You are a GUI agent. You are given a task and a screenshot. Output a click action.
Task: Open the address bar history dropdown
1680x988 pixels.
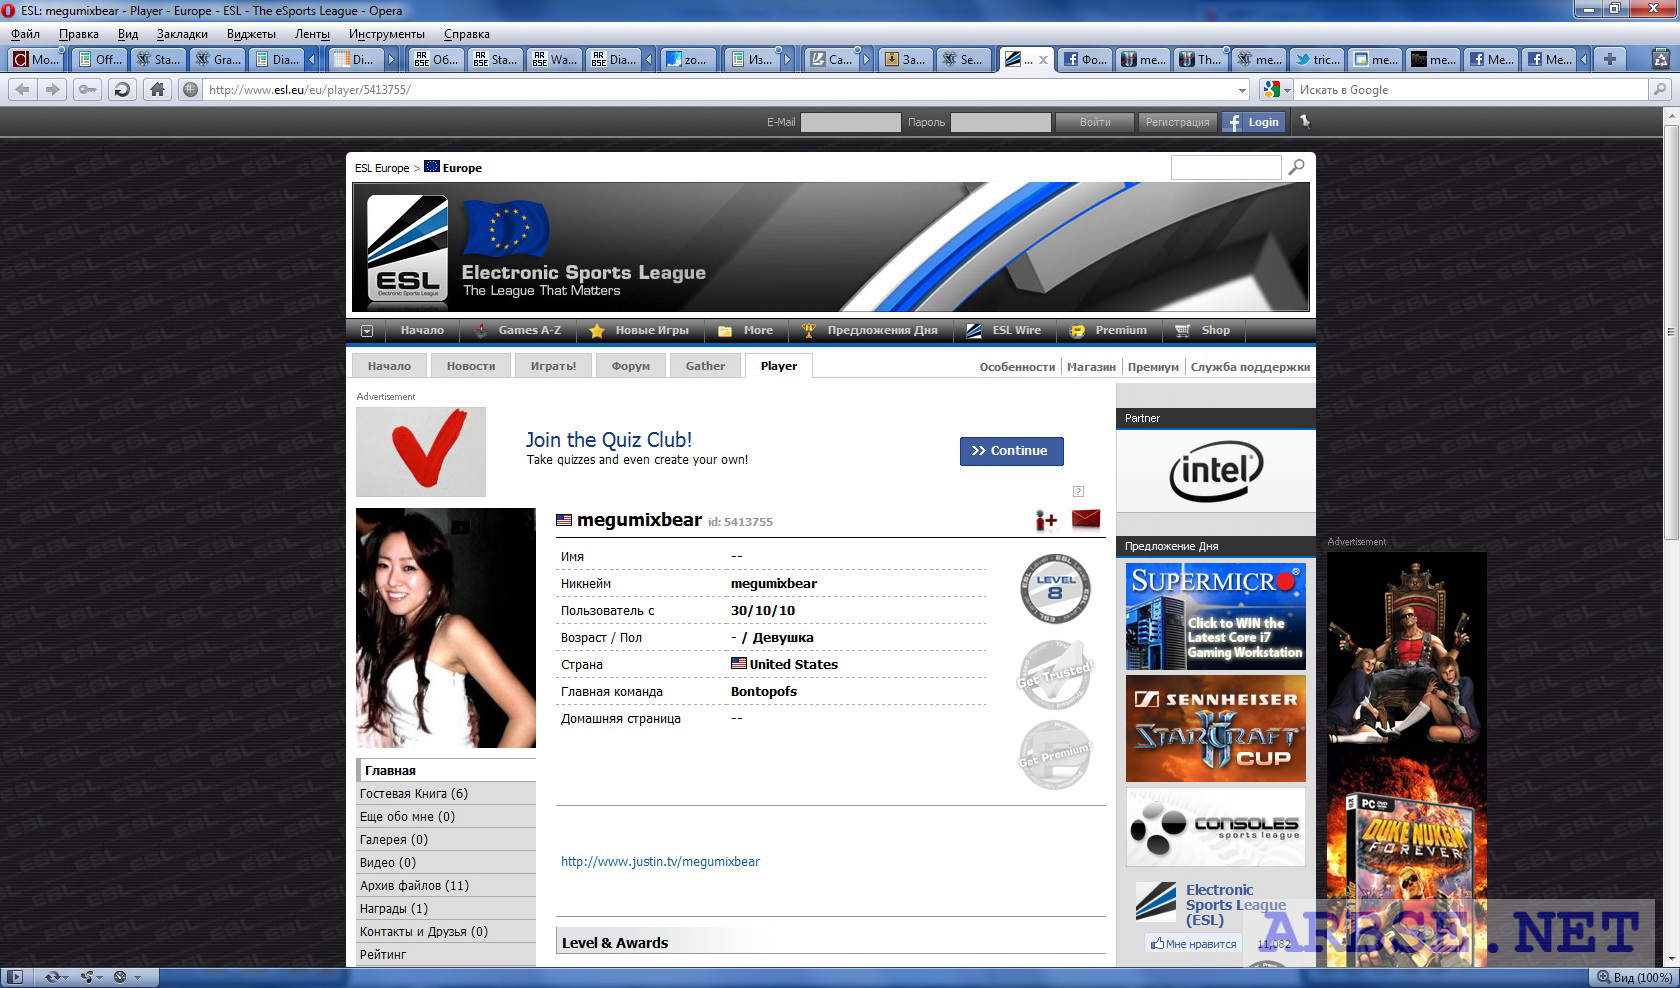coord(1242,90)
